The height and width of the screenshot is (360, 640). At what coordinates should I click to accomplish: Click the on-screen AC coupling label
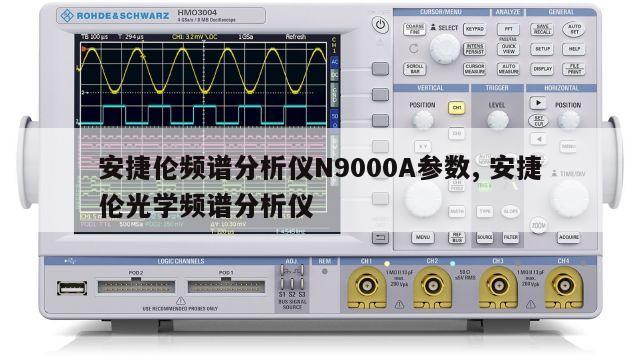pyautogui.click(x=335, y=62)
